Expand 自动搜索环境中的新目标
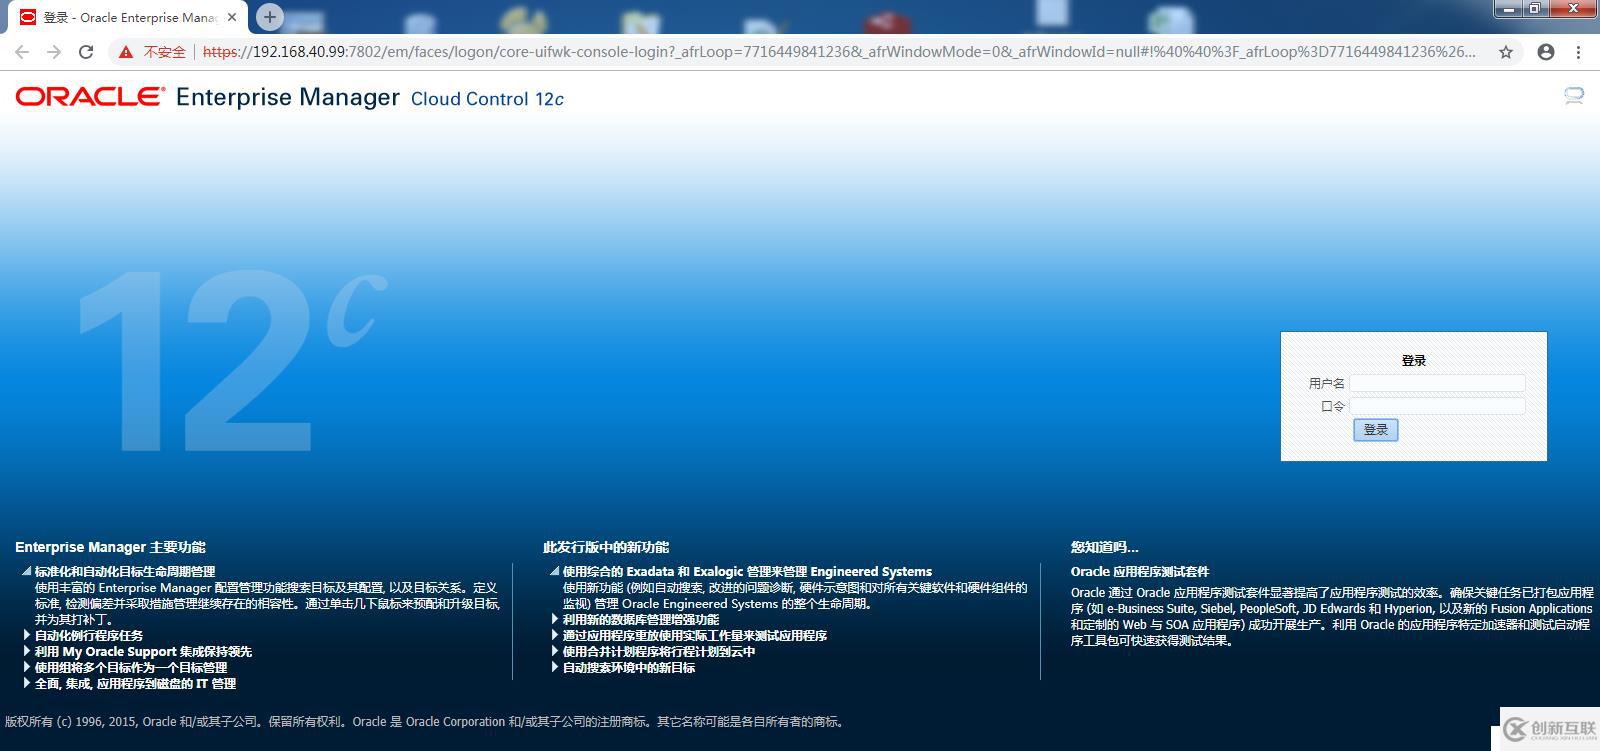1600x751 pixels. coord(555,667)
